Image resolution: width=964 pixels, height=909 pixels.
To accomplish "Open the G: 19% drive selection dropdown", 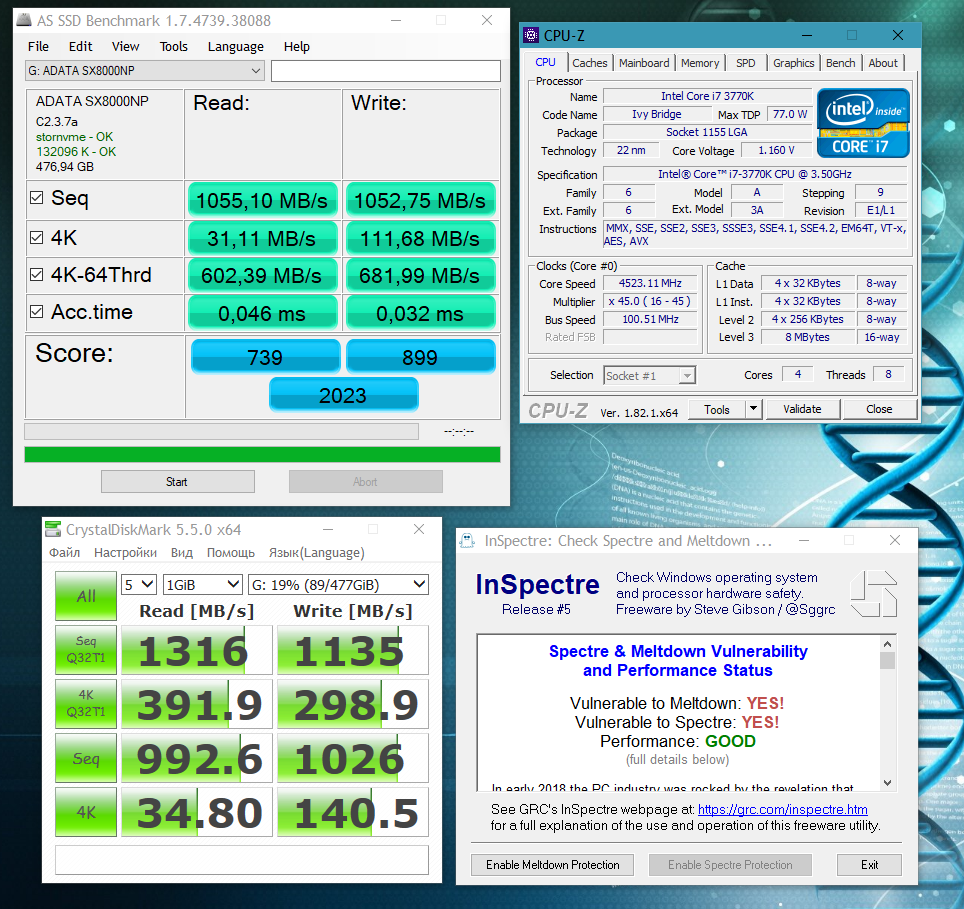I will [338, 584].
